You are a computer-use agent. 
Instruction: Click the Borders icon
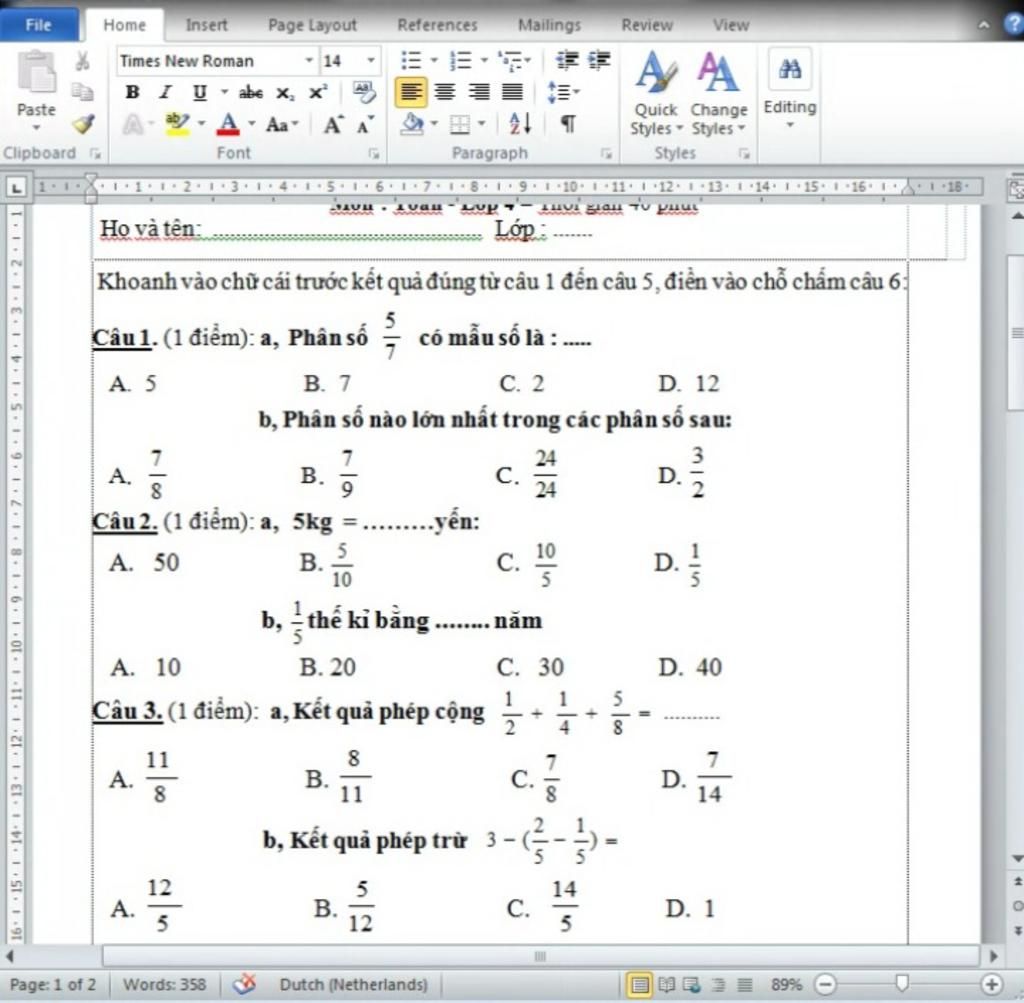(460, 124)
